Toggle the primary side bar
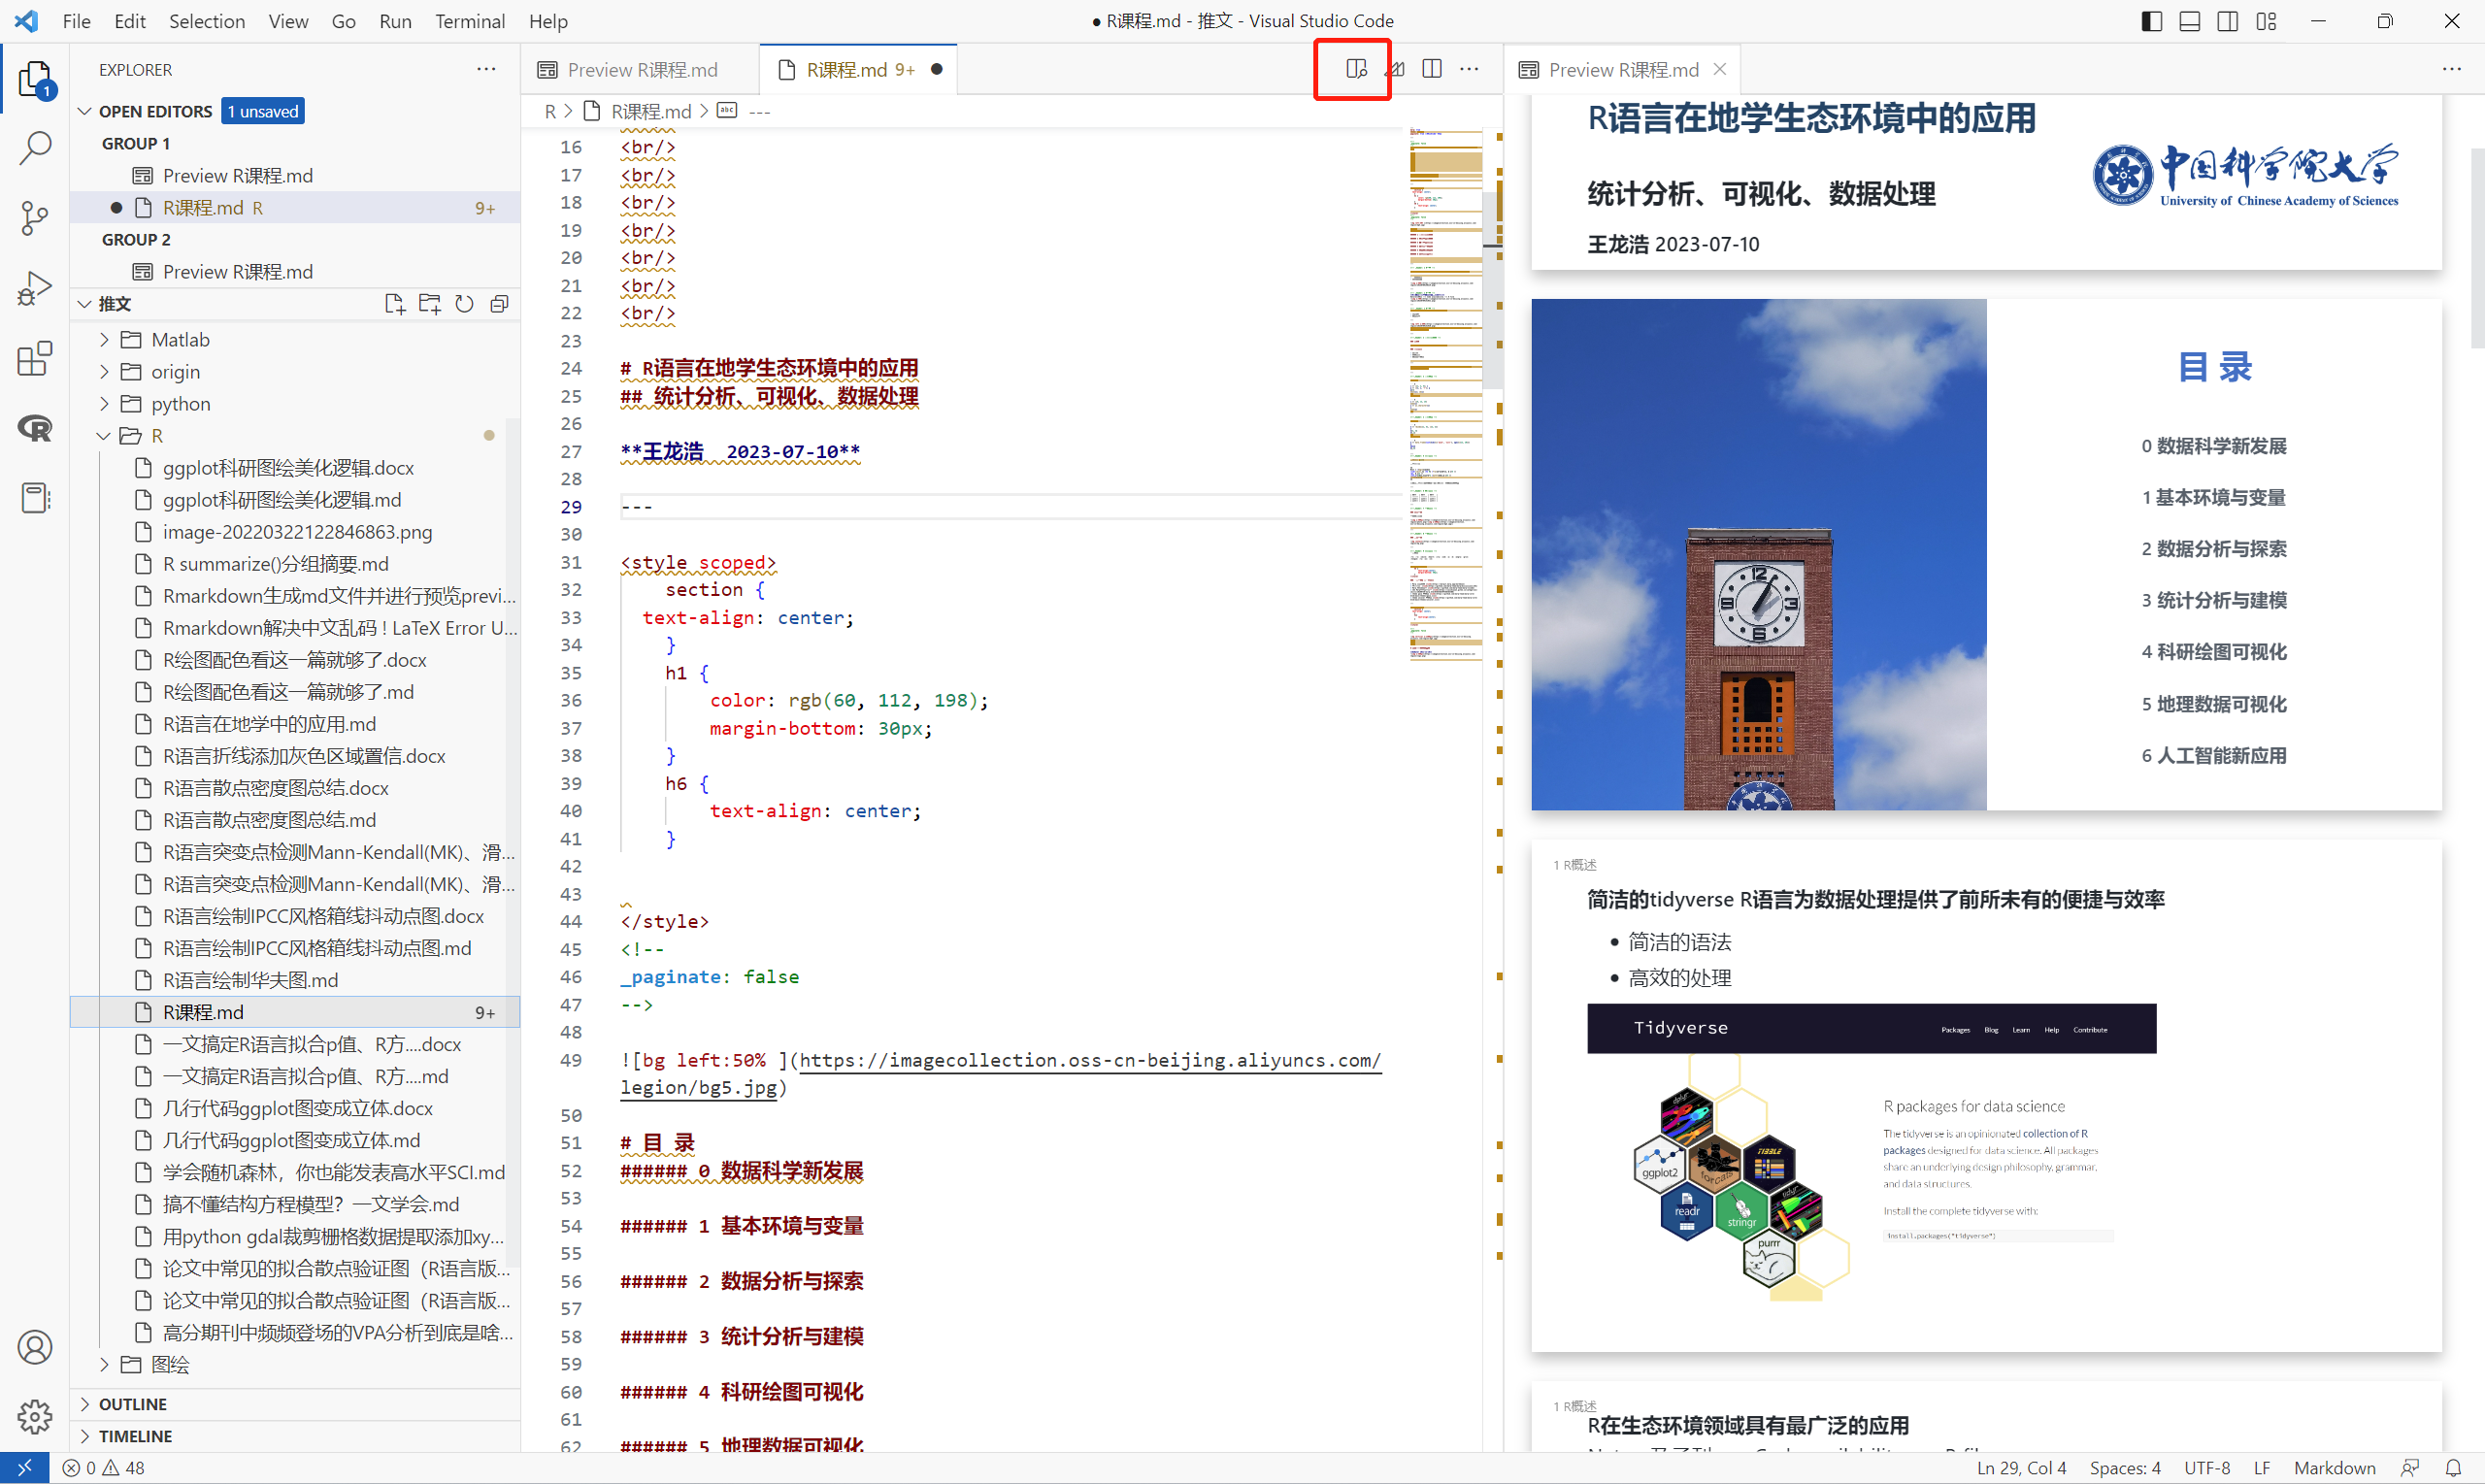 [x=2152, y=21]
